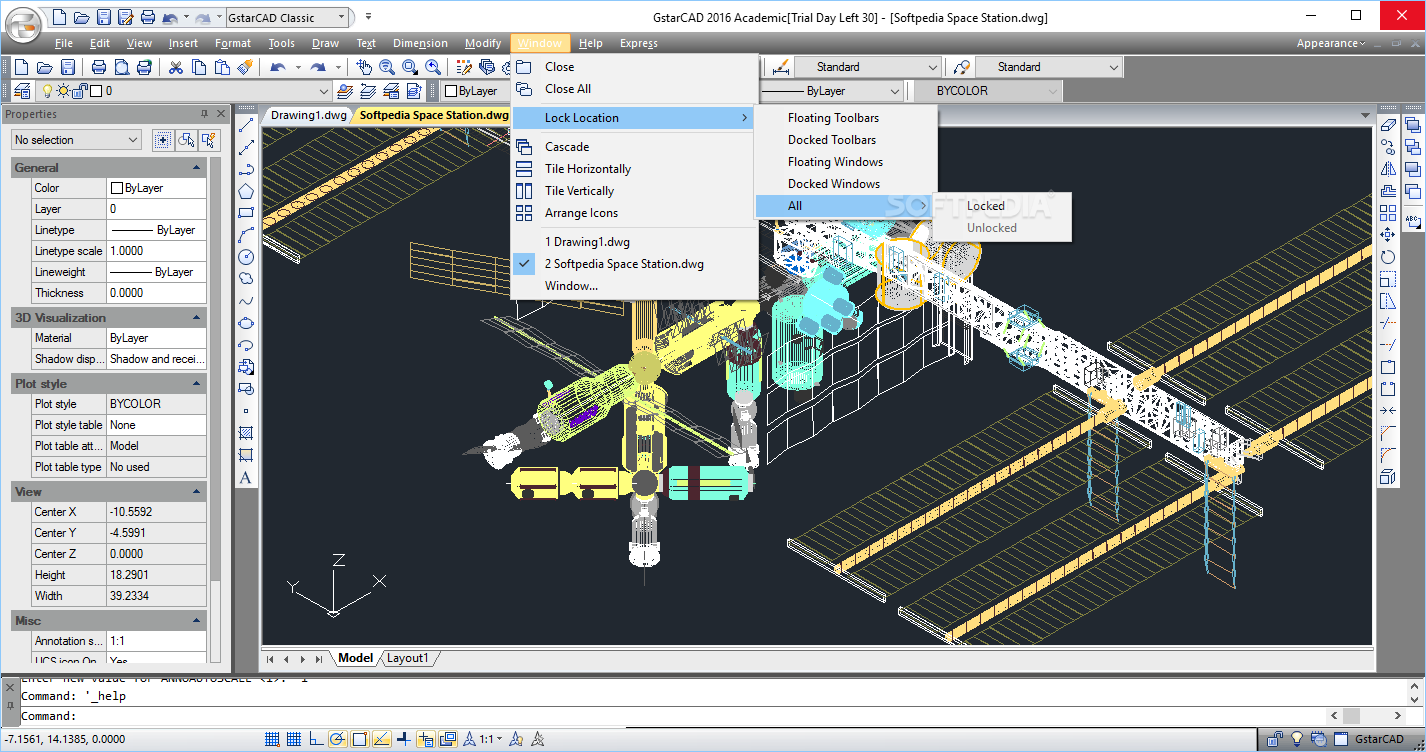Open the Layer Properties Manager icon
Viewport: 1426px width, 752px height.
[x=22, y=91]
